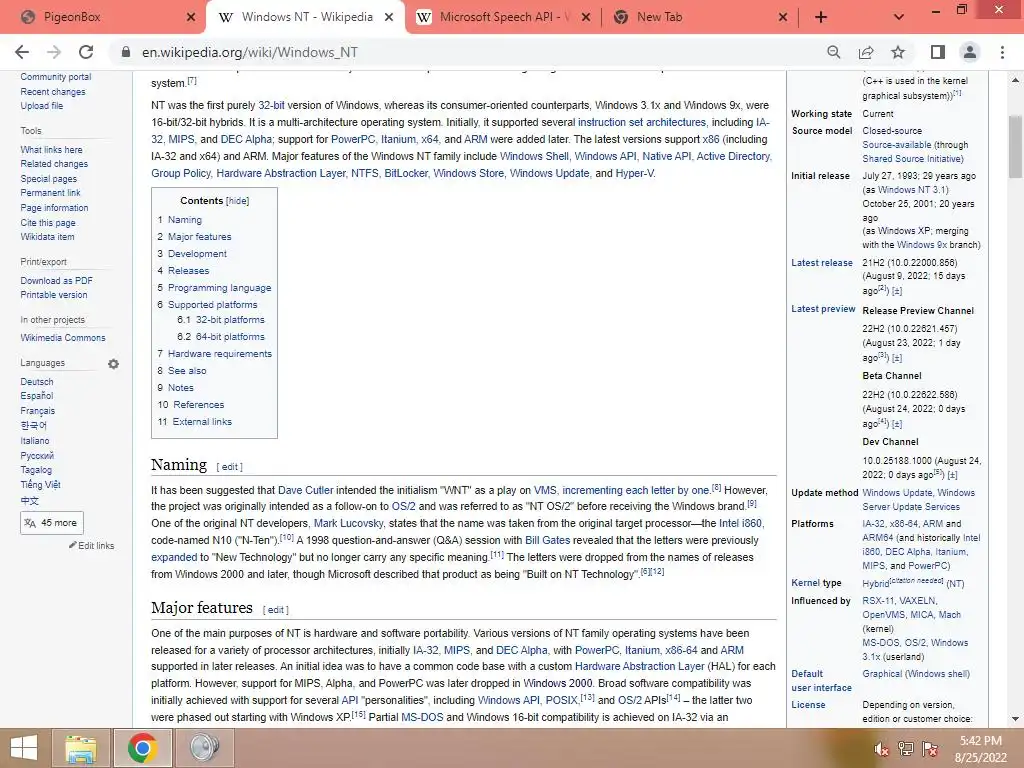
Task: Reload the Wikipedia page
Action: pos(86,52)
